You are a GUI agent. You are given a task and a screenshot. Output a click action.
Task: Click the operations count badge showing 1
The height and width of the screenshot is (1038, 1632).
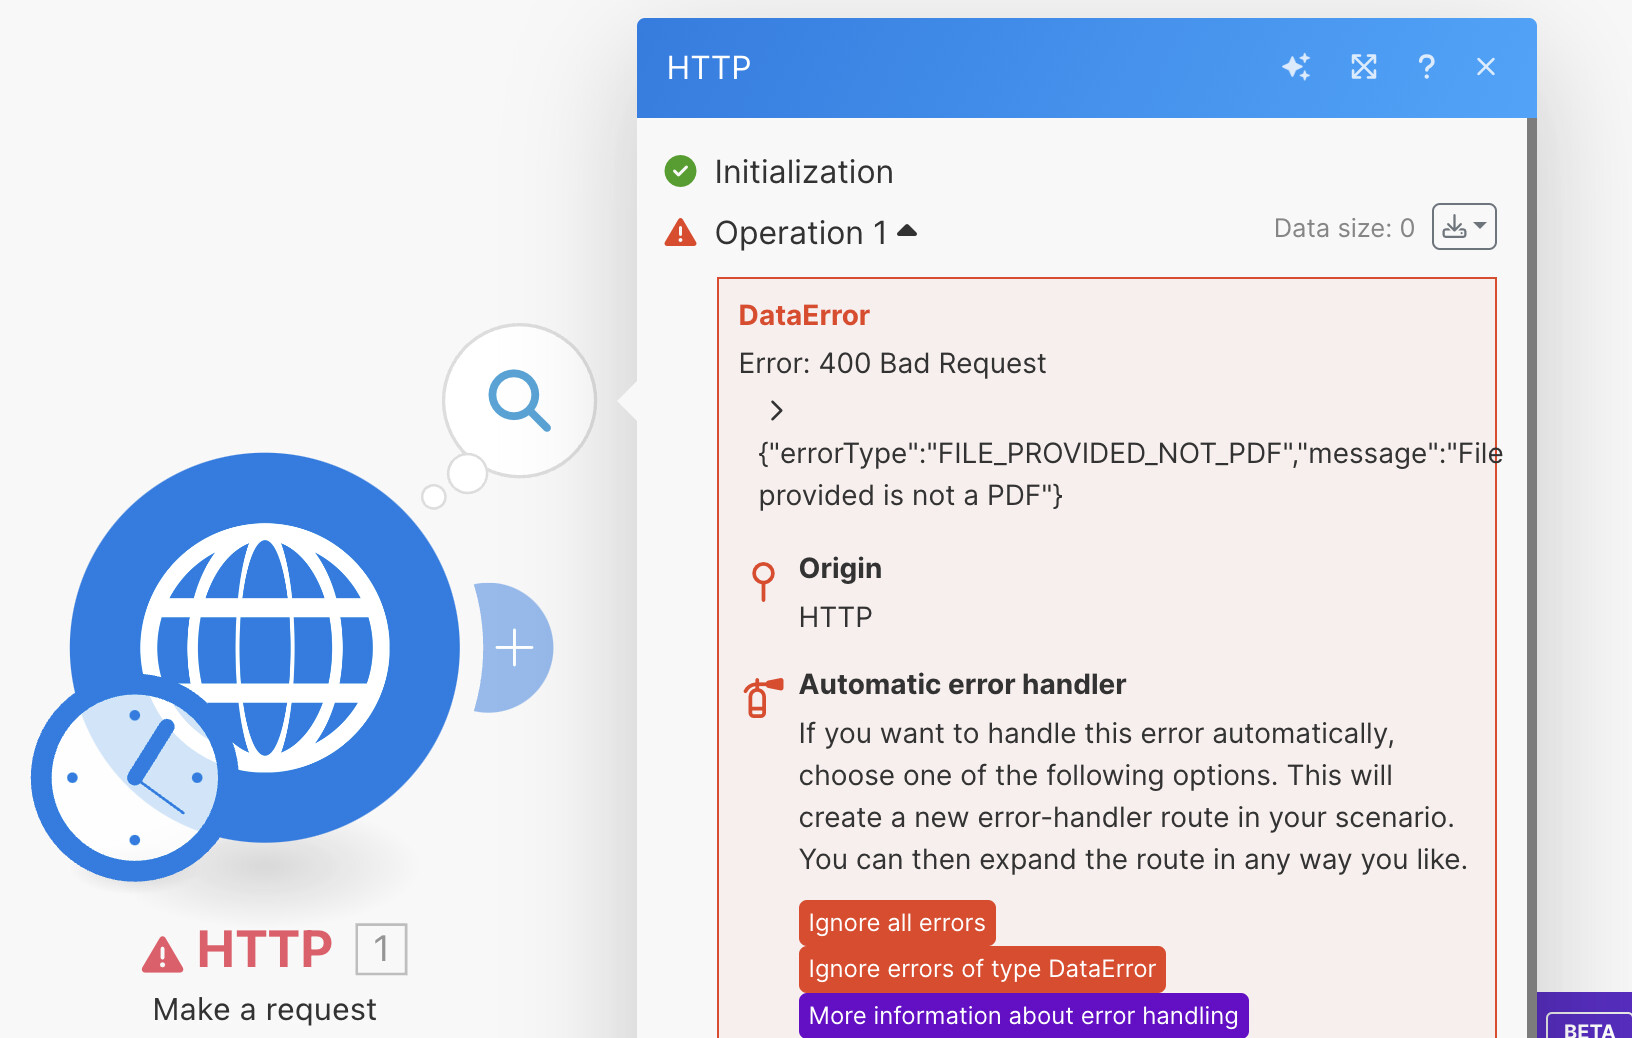tap(381, 949)
